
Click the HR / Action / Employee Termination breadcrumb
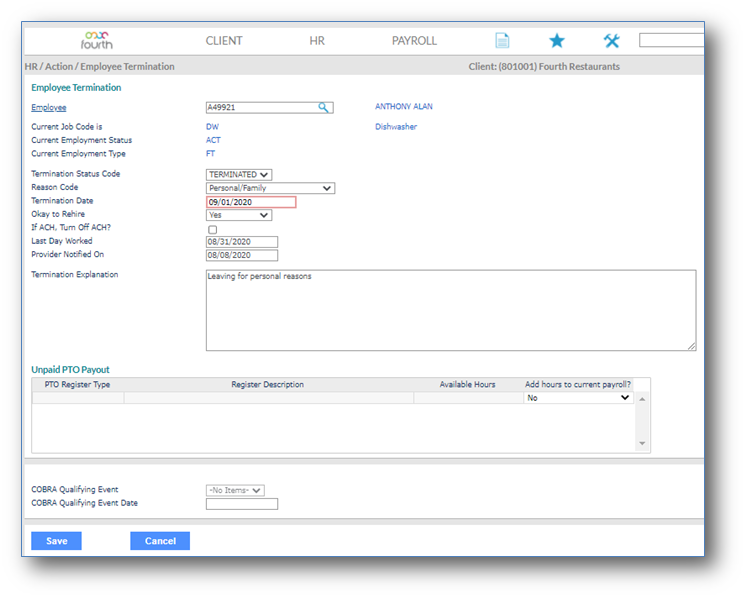(x=100, y=66)
